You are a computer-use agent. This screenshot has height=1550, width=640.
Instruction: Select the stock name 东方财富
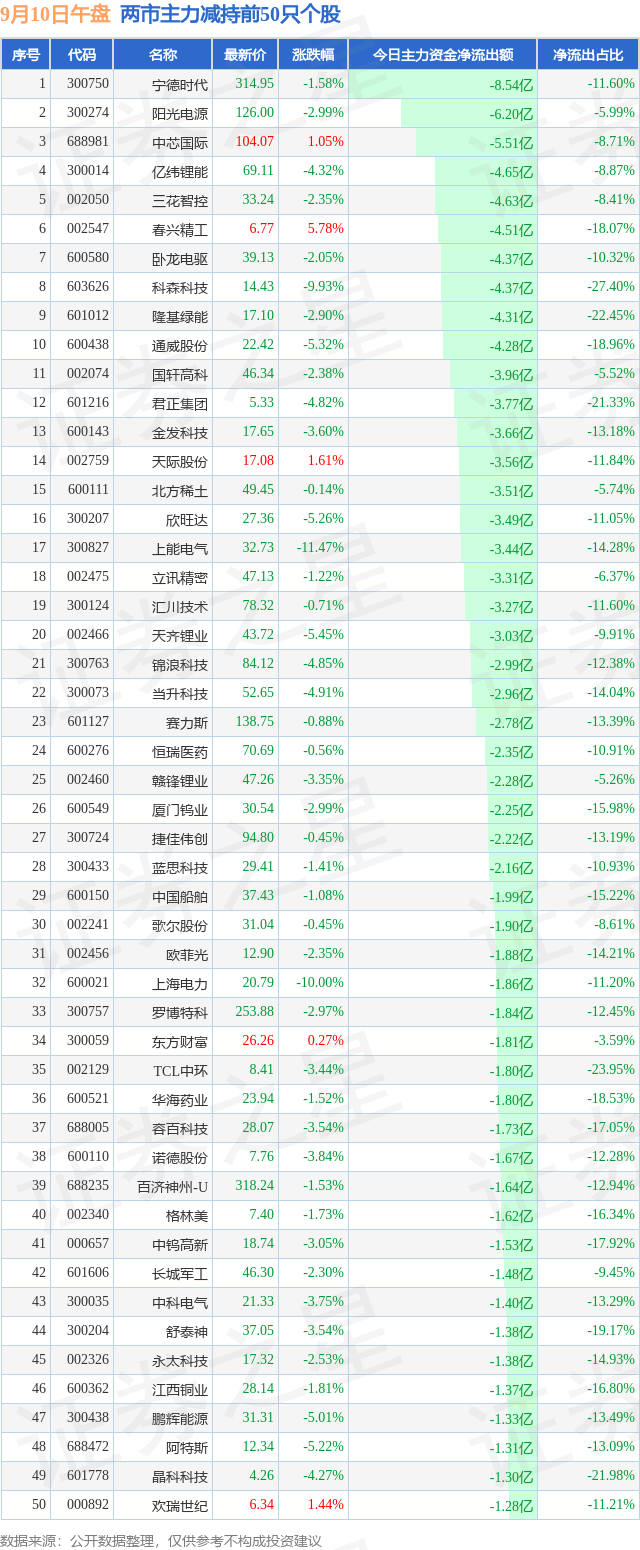coord(180,1042)
